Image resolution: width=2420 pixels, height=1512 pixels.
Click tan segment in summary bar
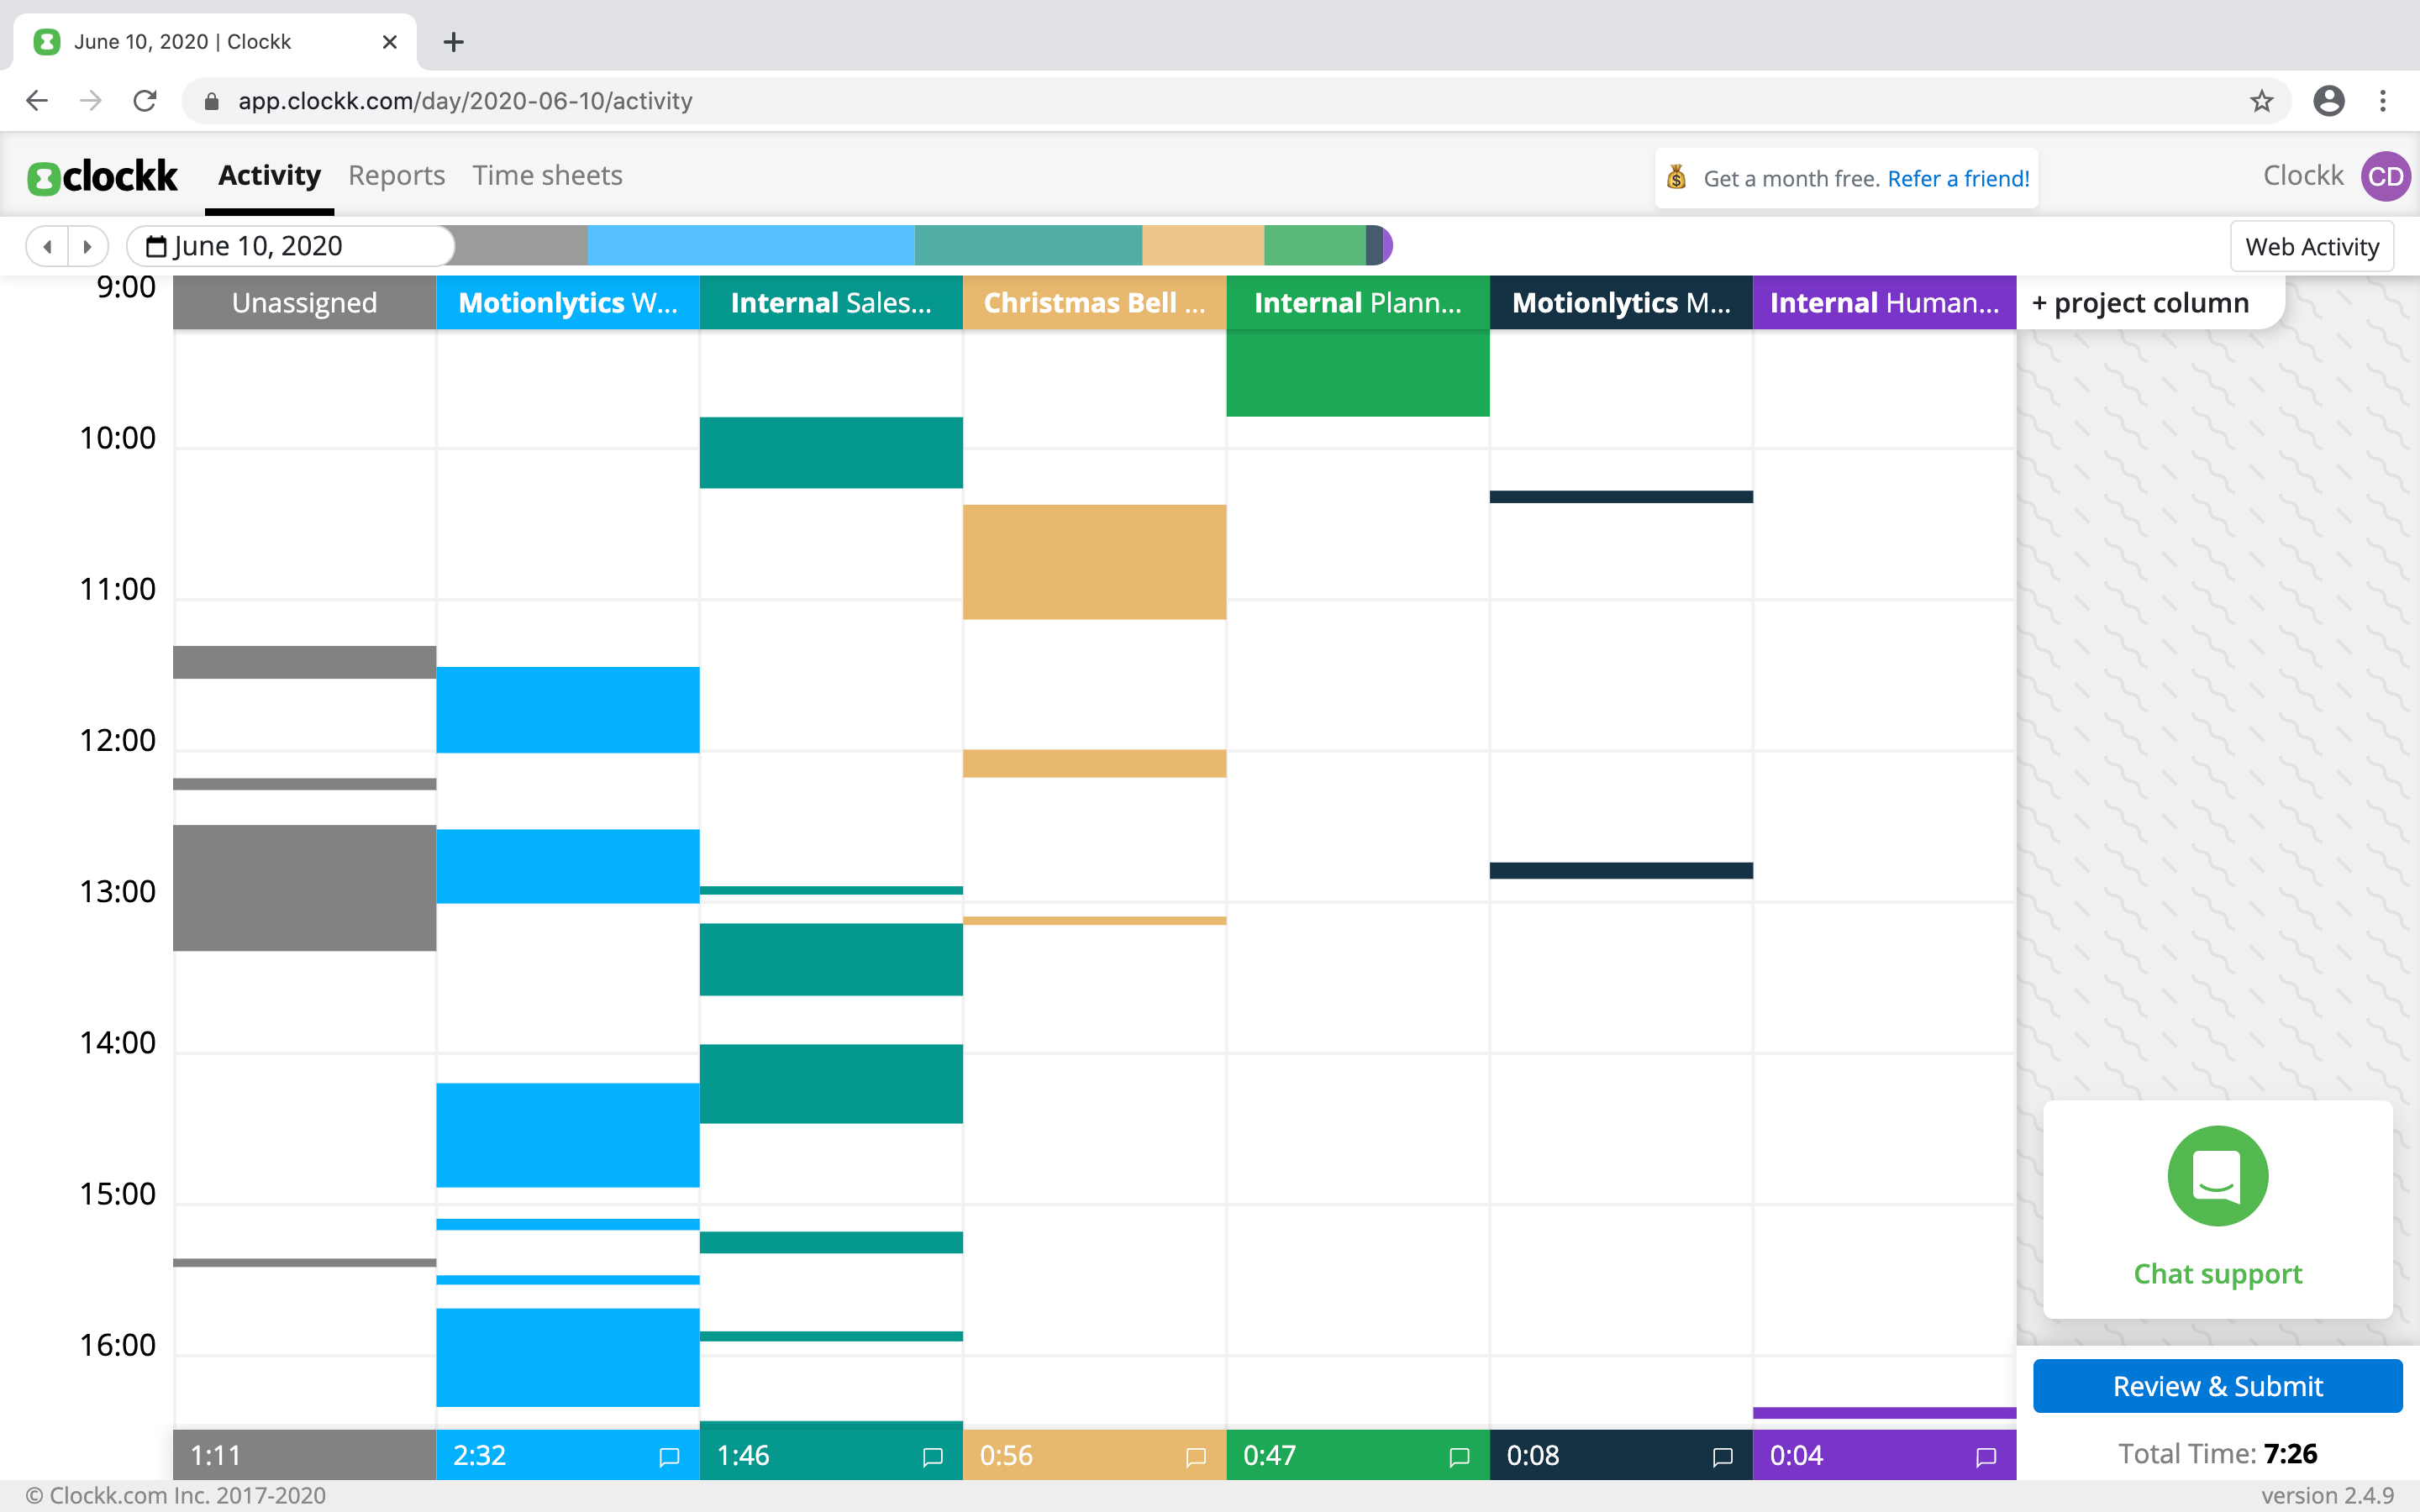[x=1203, y=246]
